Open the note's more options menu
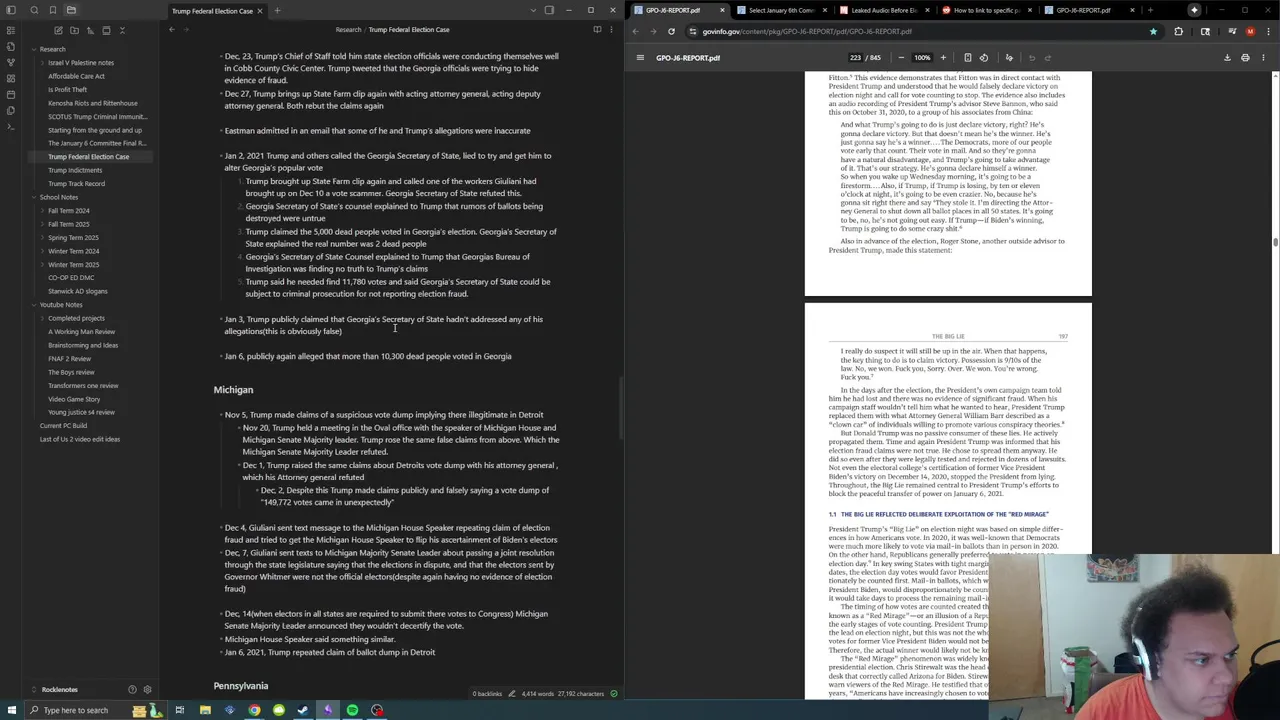This screenshot has height=720, width=1280. coord(613,30)
